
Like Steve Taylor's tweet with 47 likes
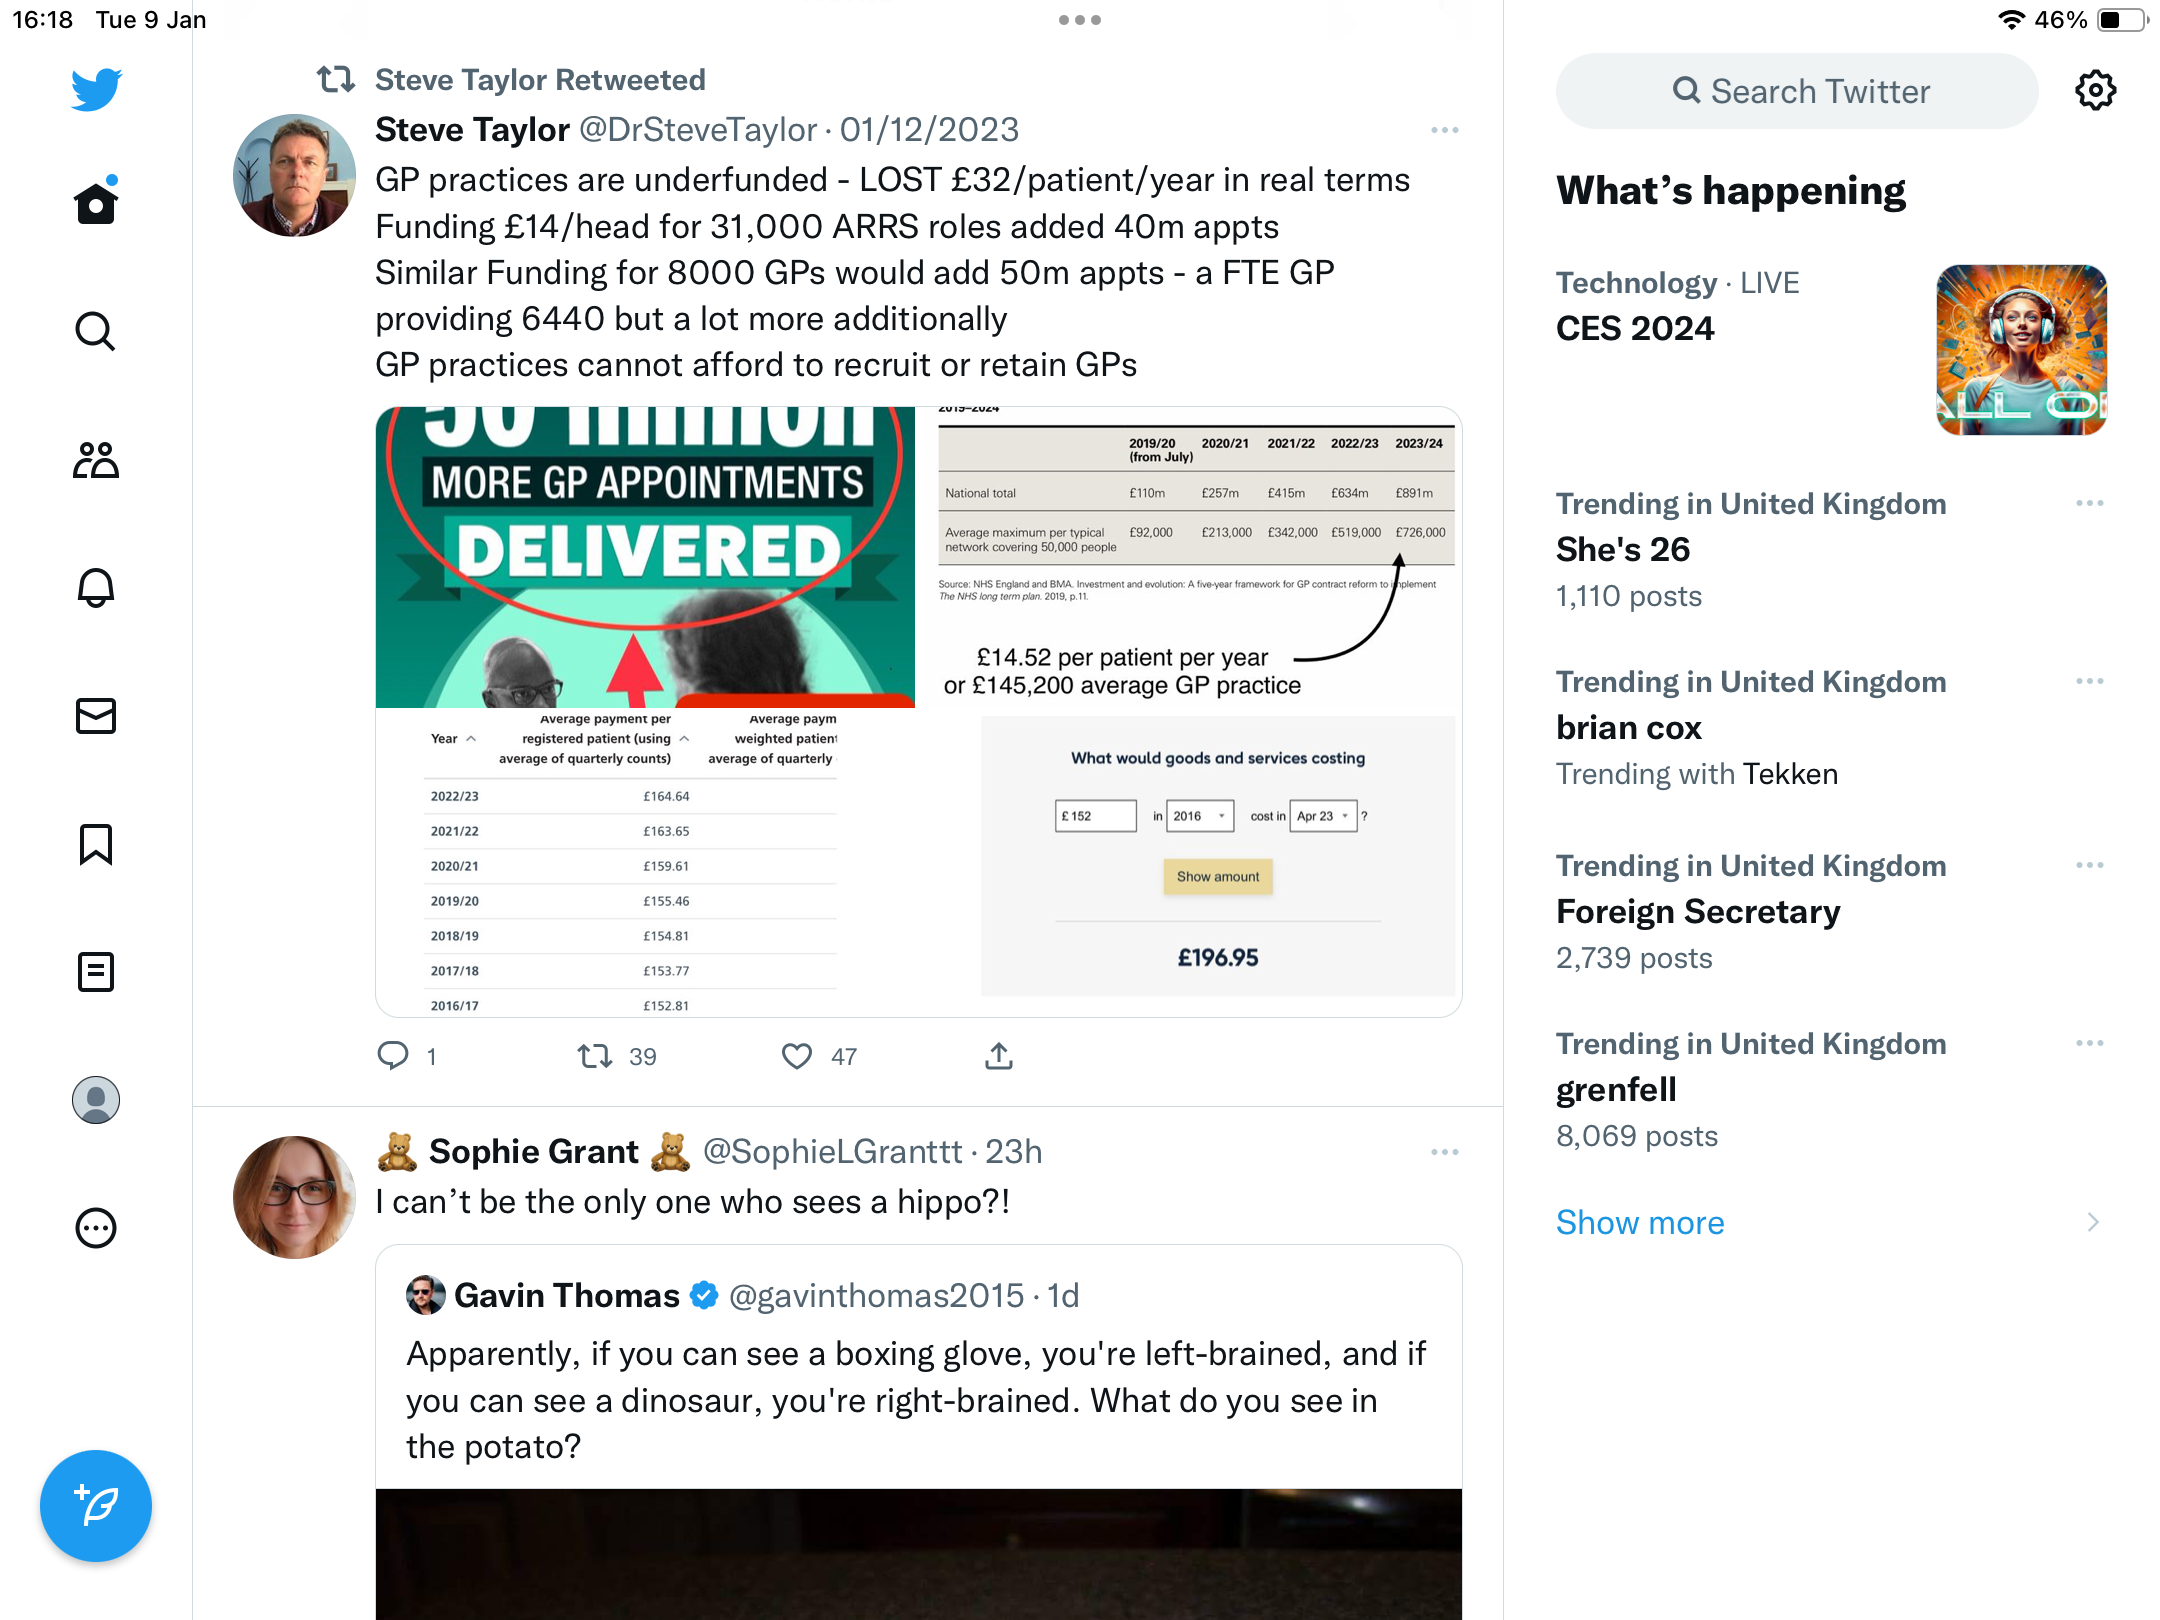pos(797,1056)
